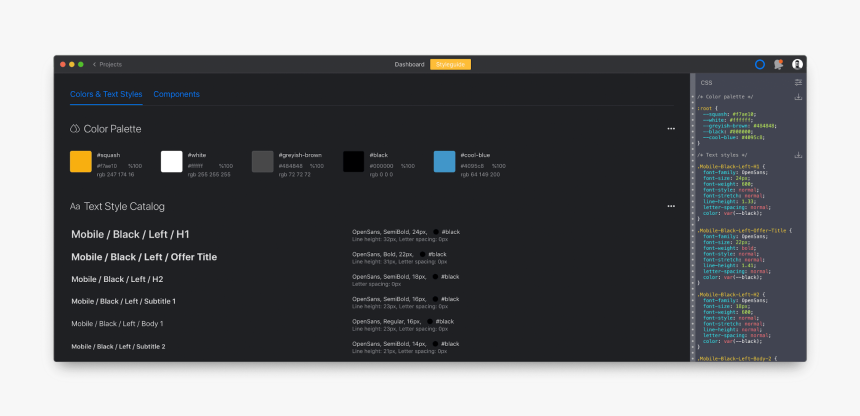Select Mobile / Black / Left / Subtitle 2 style
860x416 pixels.
point(118,346)
